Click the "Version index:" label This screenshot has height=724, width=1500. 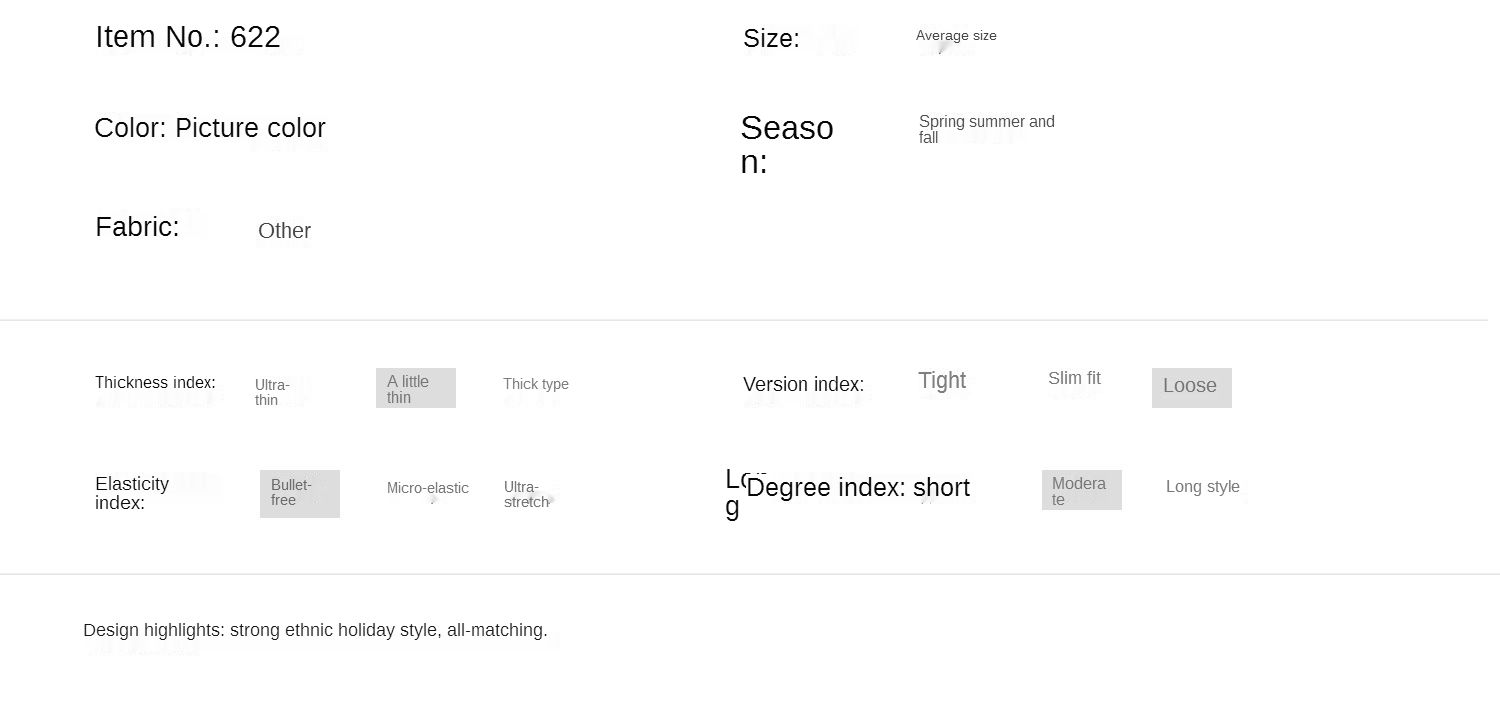803,385
